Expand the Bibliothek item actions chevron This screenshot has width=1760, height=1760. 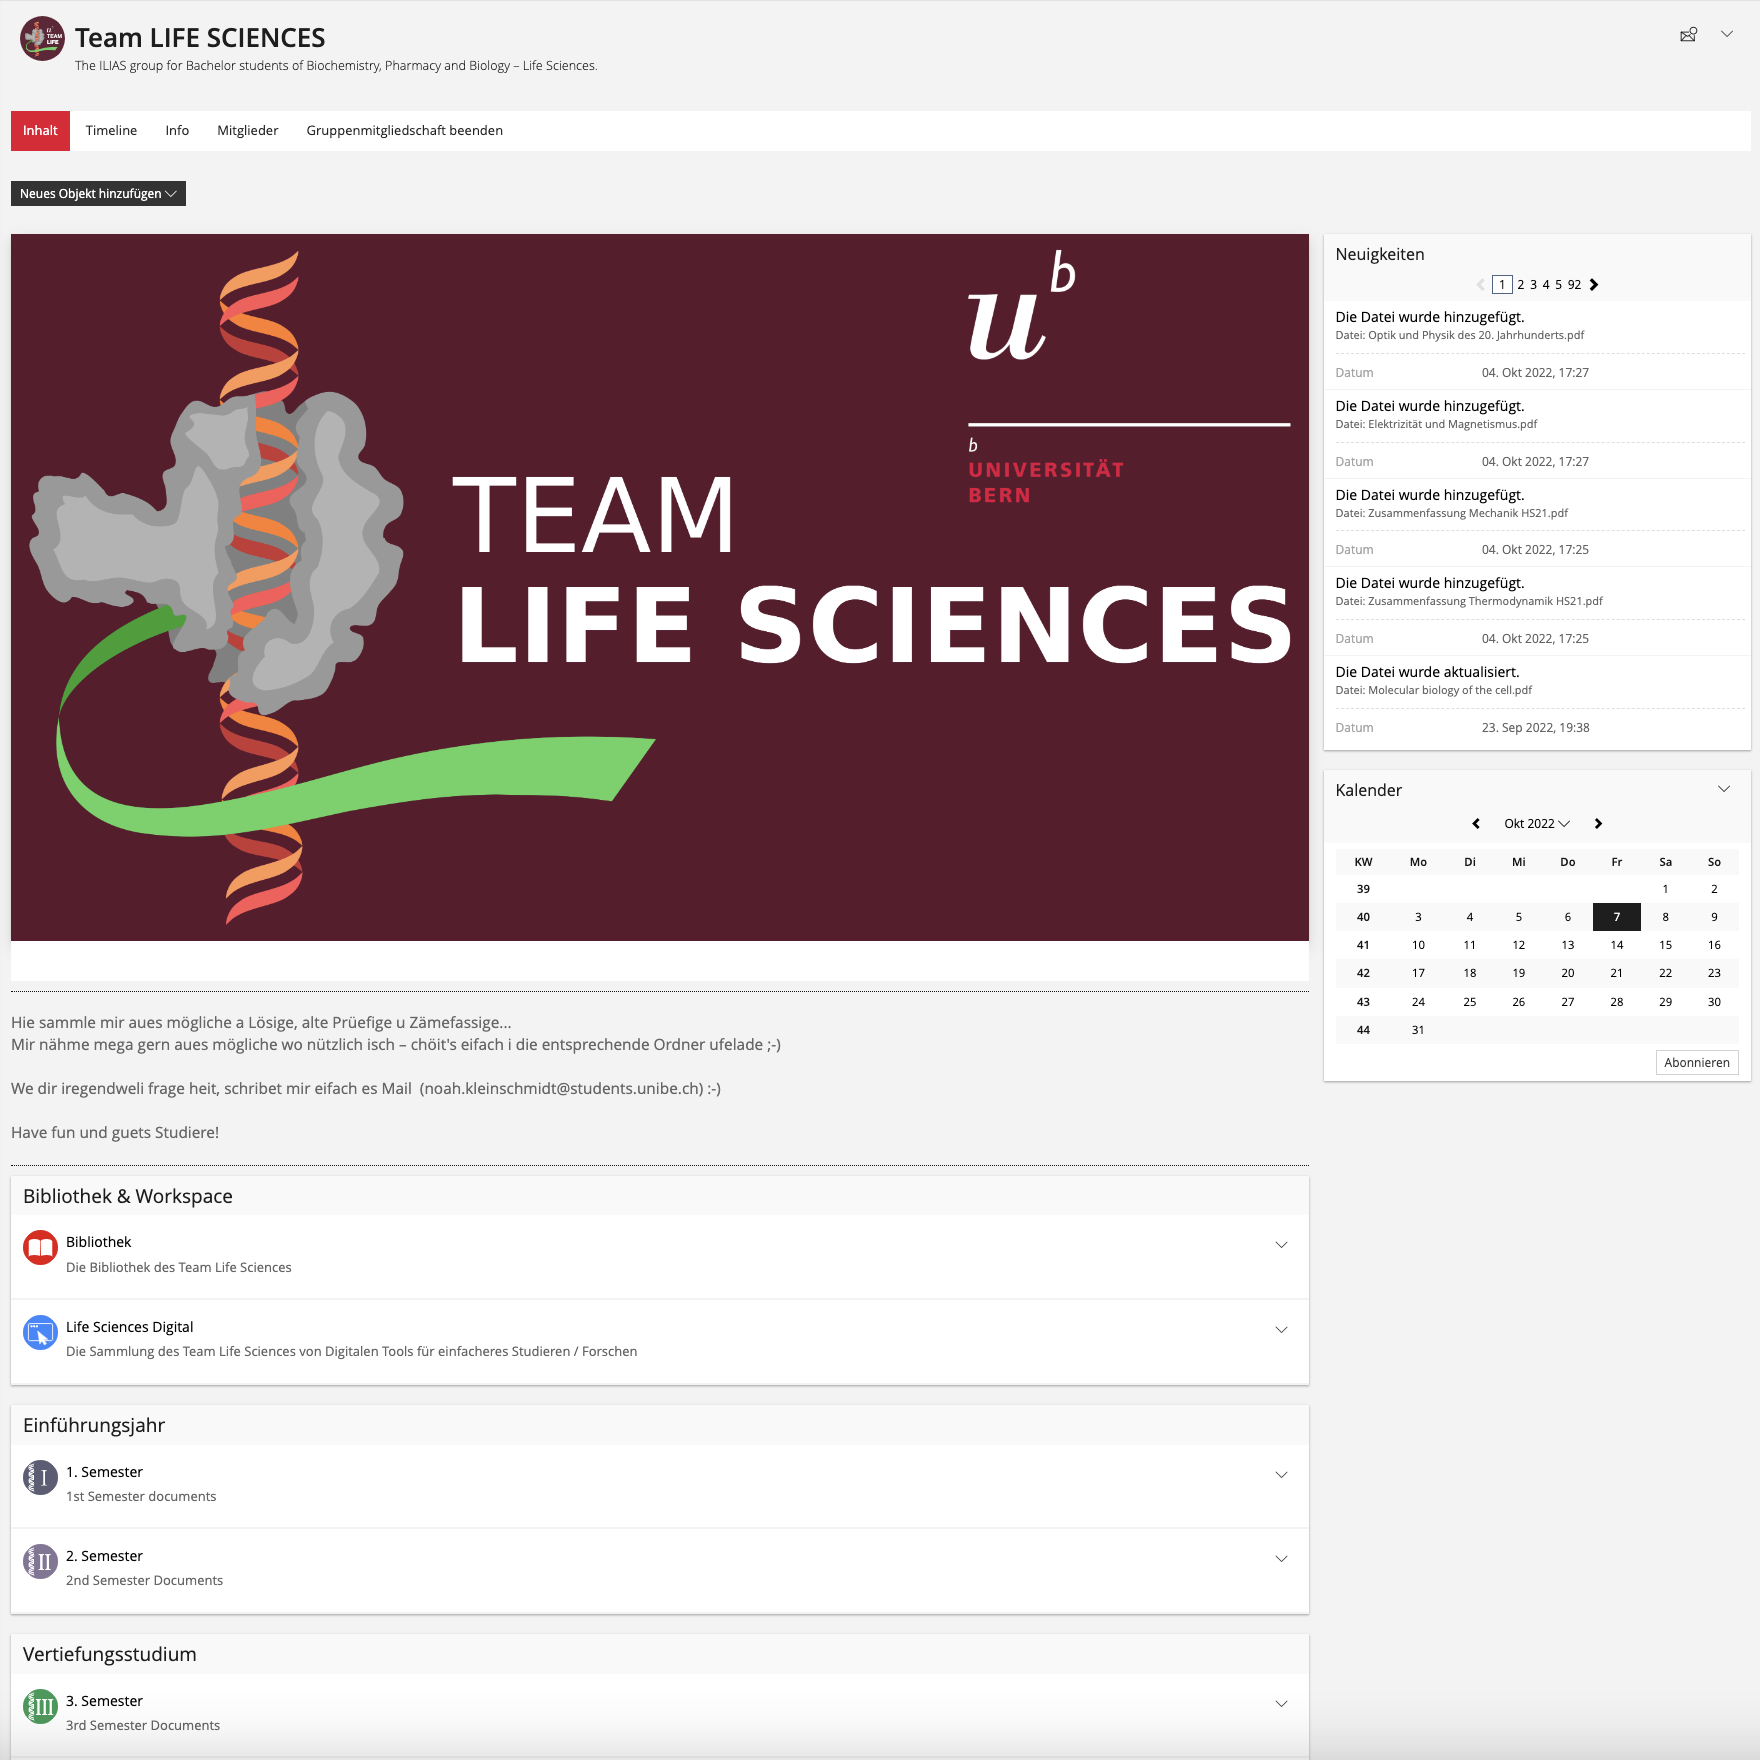(1281, 1245)
